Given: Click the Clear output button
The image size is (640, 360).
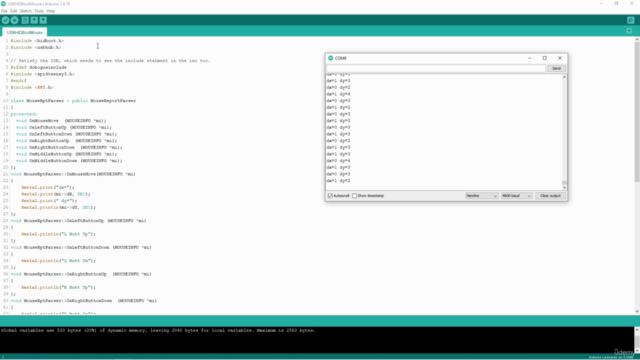Looking at the screenshot, I should [550, 196].
